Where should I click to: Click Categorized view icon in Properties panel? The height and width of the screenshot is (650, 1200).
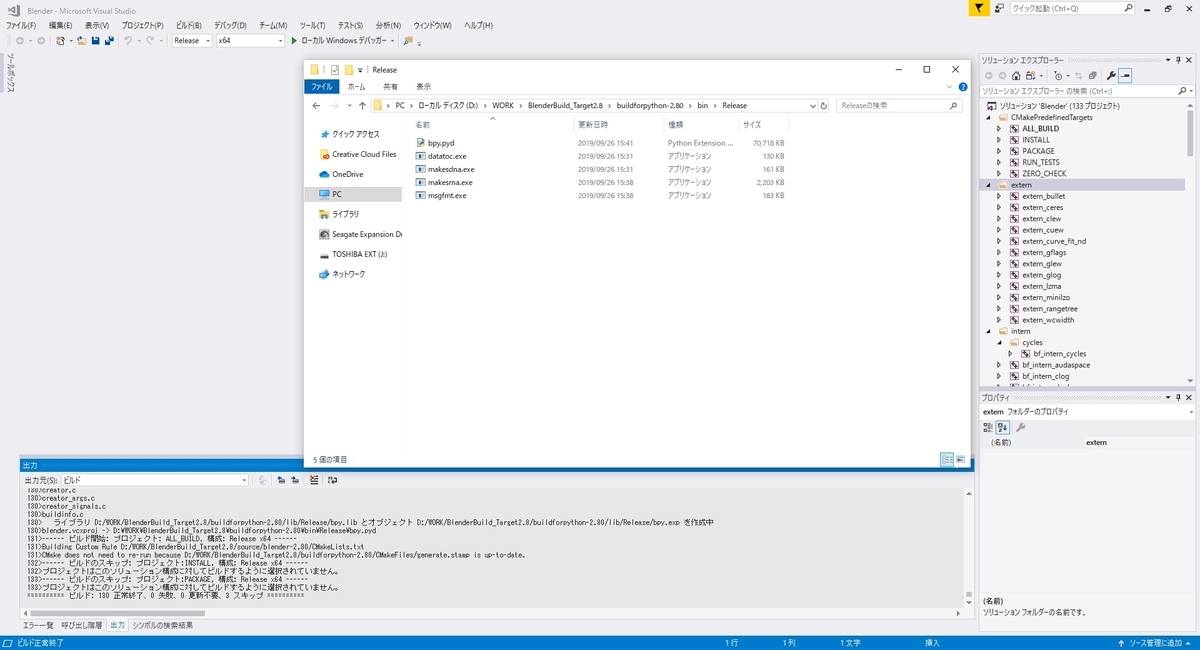coord(988,427)
